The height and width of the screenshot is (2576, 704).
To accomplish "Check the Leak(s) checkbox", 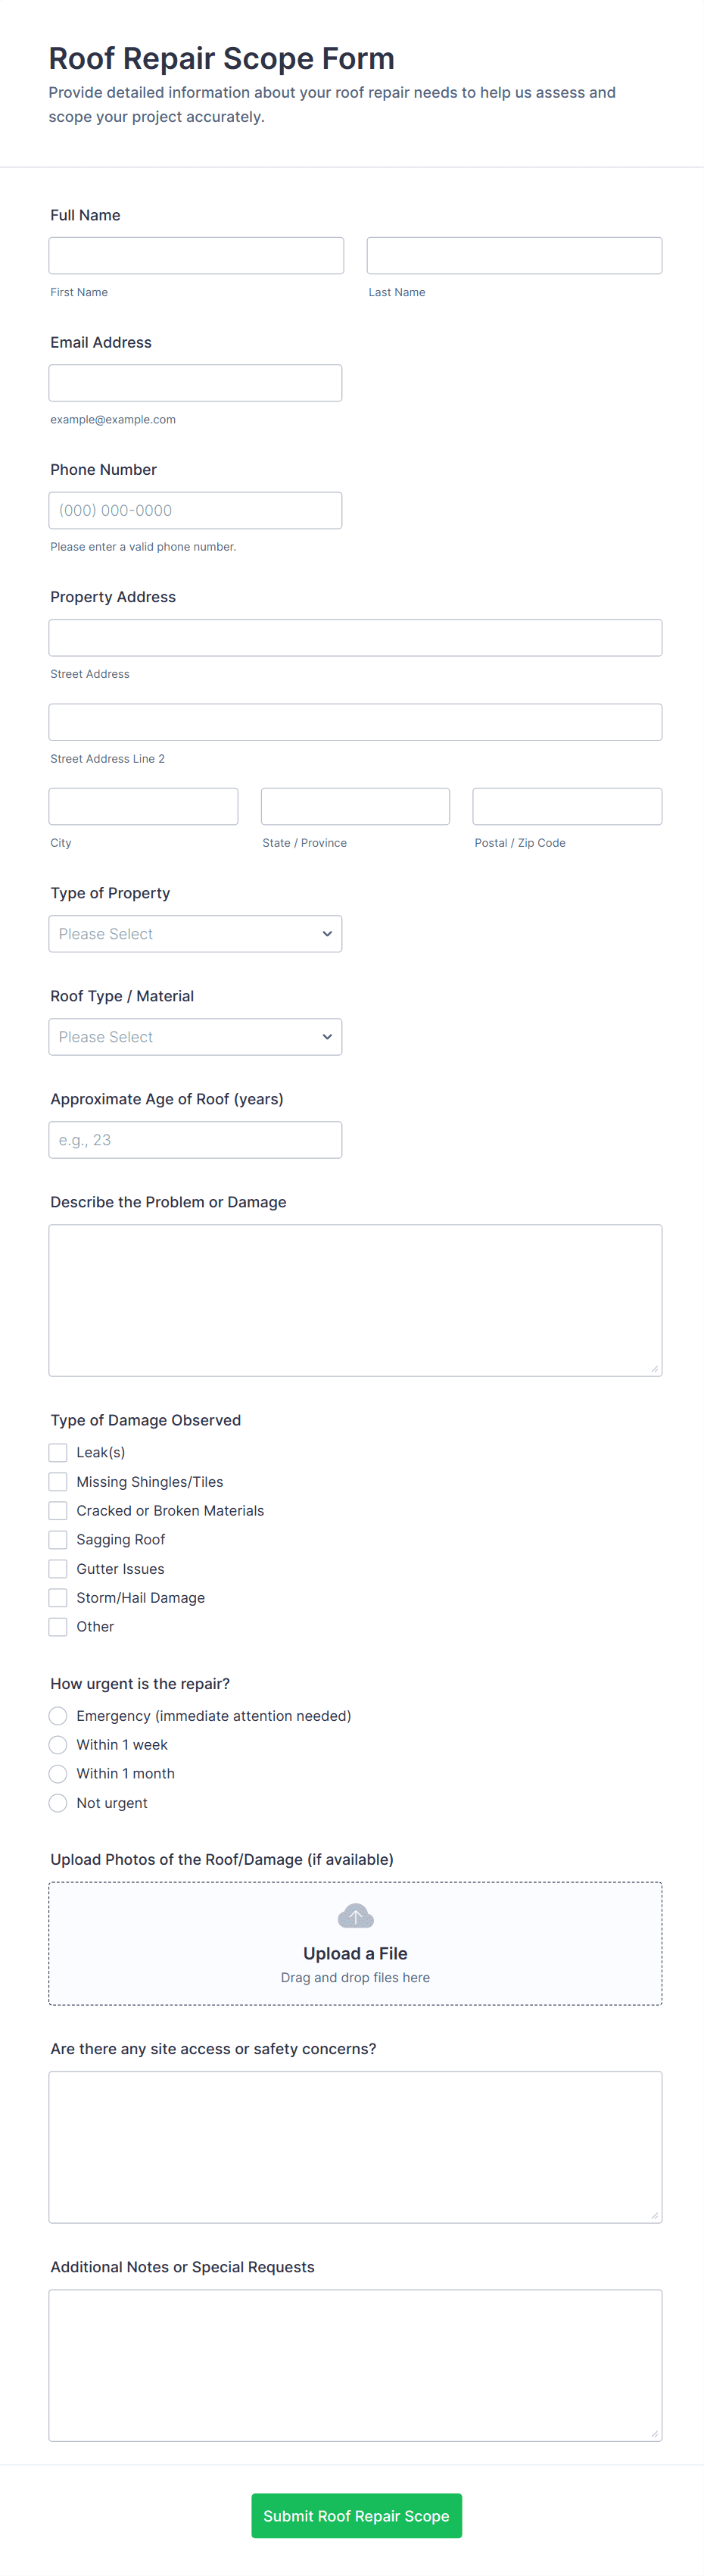I will (58, 1452).
